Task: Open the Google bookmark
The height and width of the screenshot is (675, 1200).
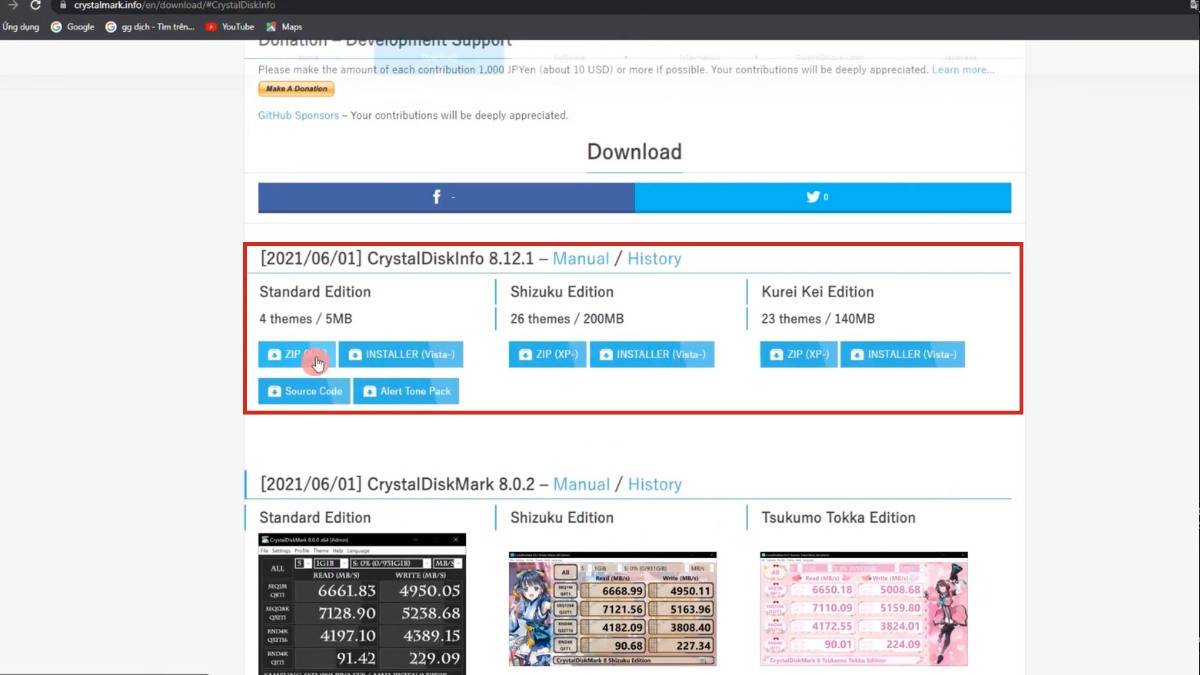Action: pos(72,27)
